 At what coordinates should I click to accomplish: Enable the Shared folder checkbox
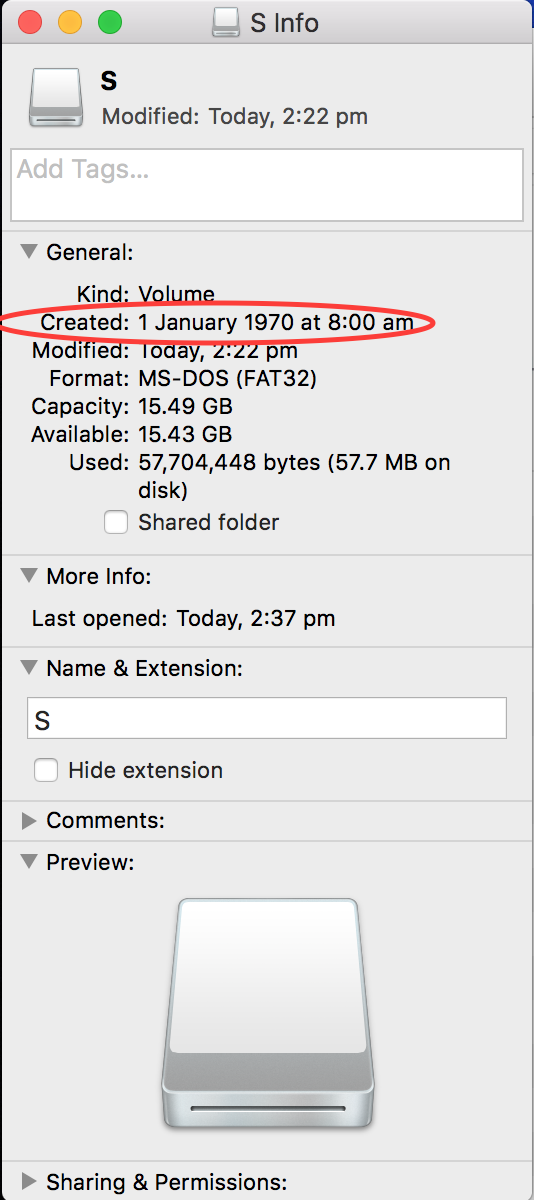[x=116, y=522]
